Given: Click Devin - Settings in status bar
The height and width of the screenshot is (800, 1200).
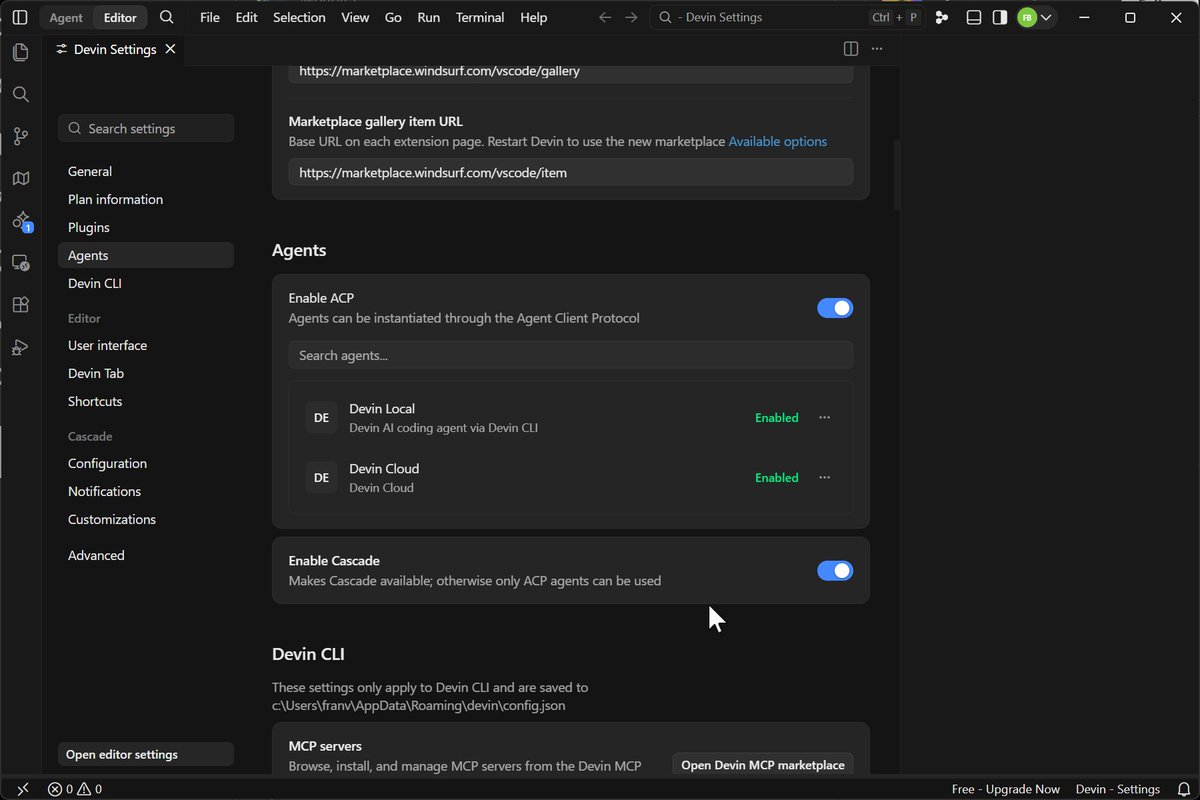Looking at the screenshot, I should point(1118,789).
